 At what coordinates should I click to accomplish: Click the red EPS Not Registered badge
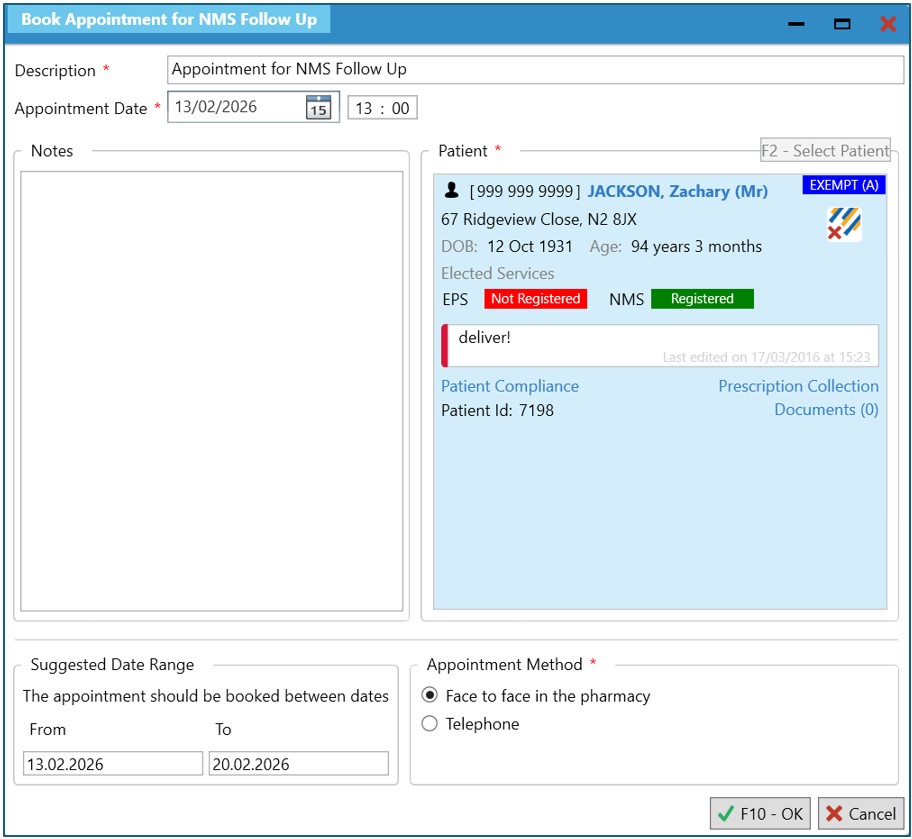tap(535, 299)
